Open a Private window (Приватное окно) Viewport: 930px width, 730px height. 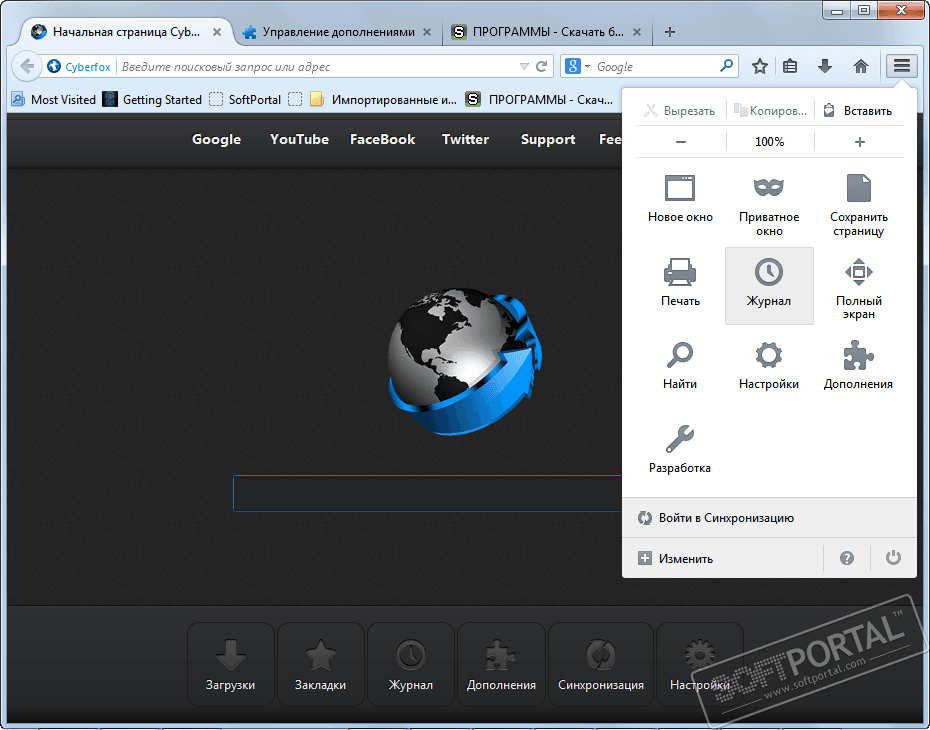click(x=769, y=205)
